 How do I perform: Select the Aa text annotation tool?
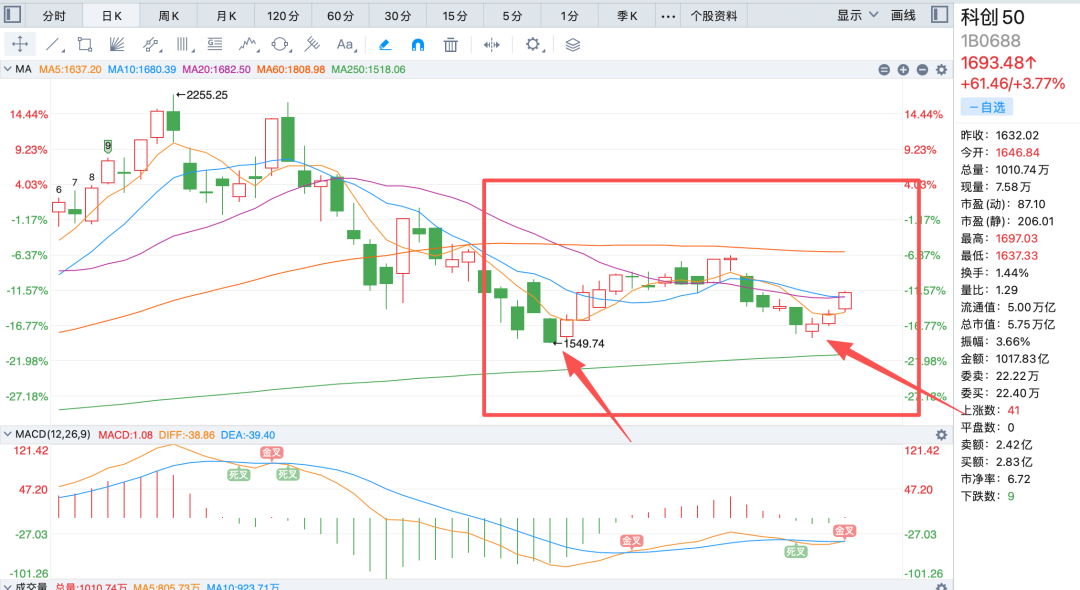click(x=345, y=45)
